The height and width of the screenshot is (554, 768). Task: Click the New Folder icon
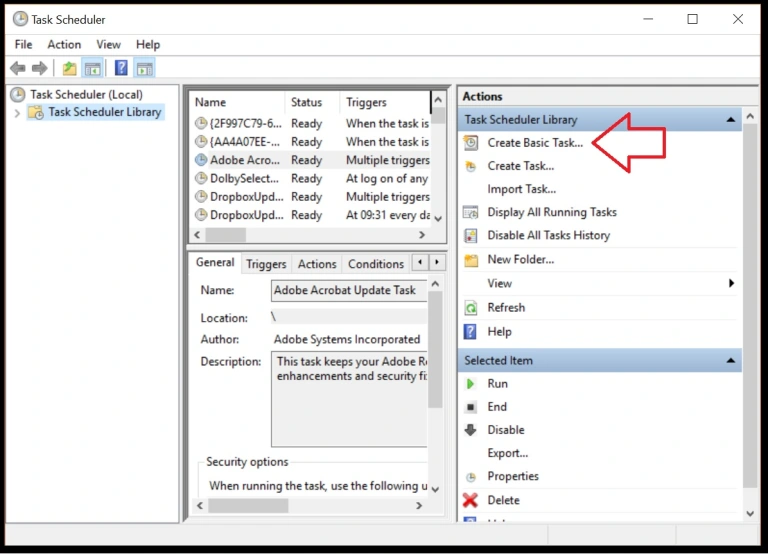[471, 260]
